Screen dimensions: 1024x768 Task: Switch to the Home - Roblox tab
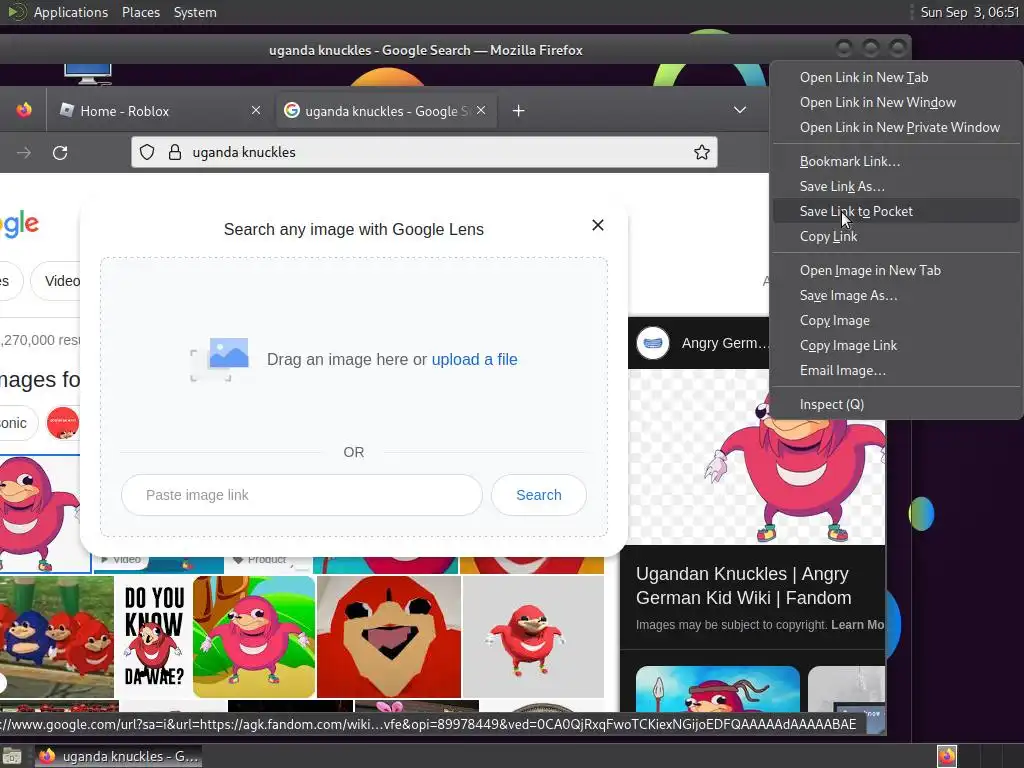[x=158, y=111]
